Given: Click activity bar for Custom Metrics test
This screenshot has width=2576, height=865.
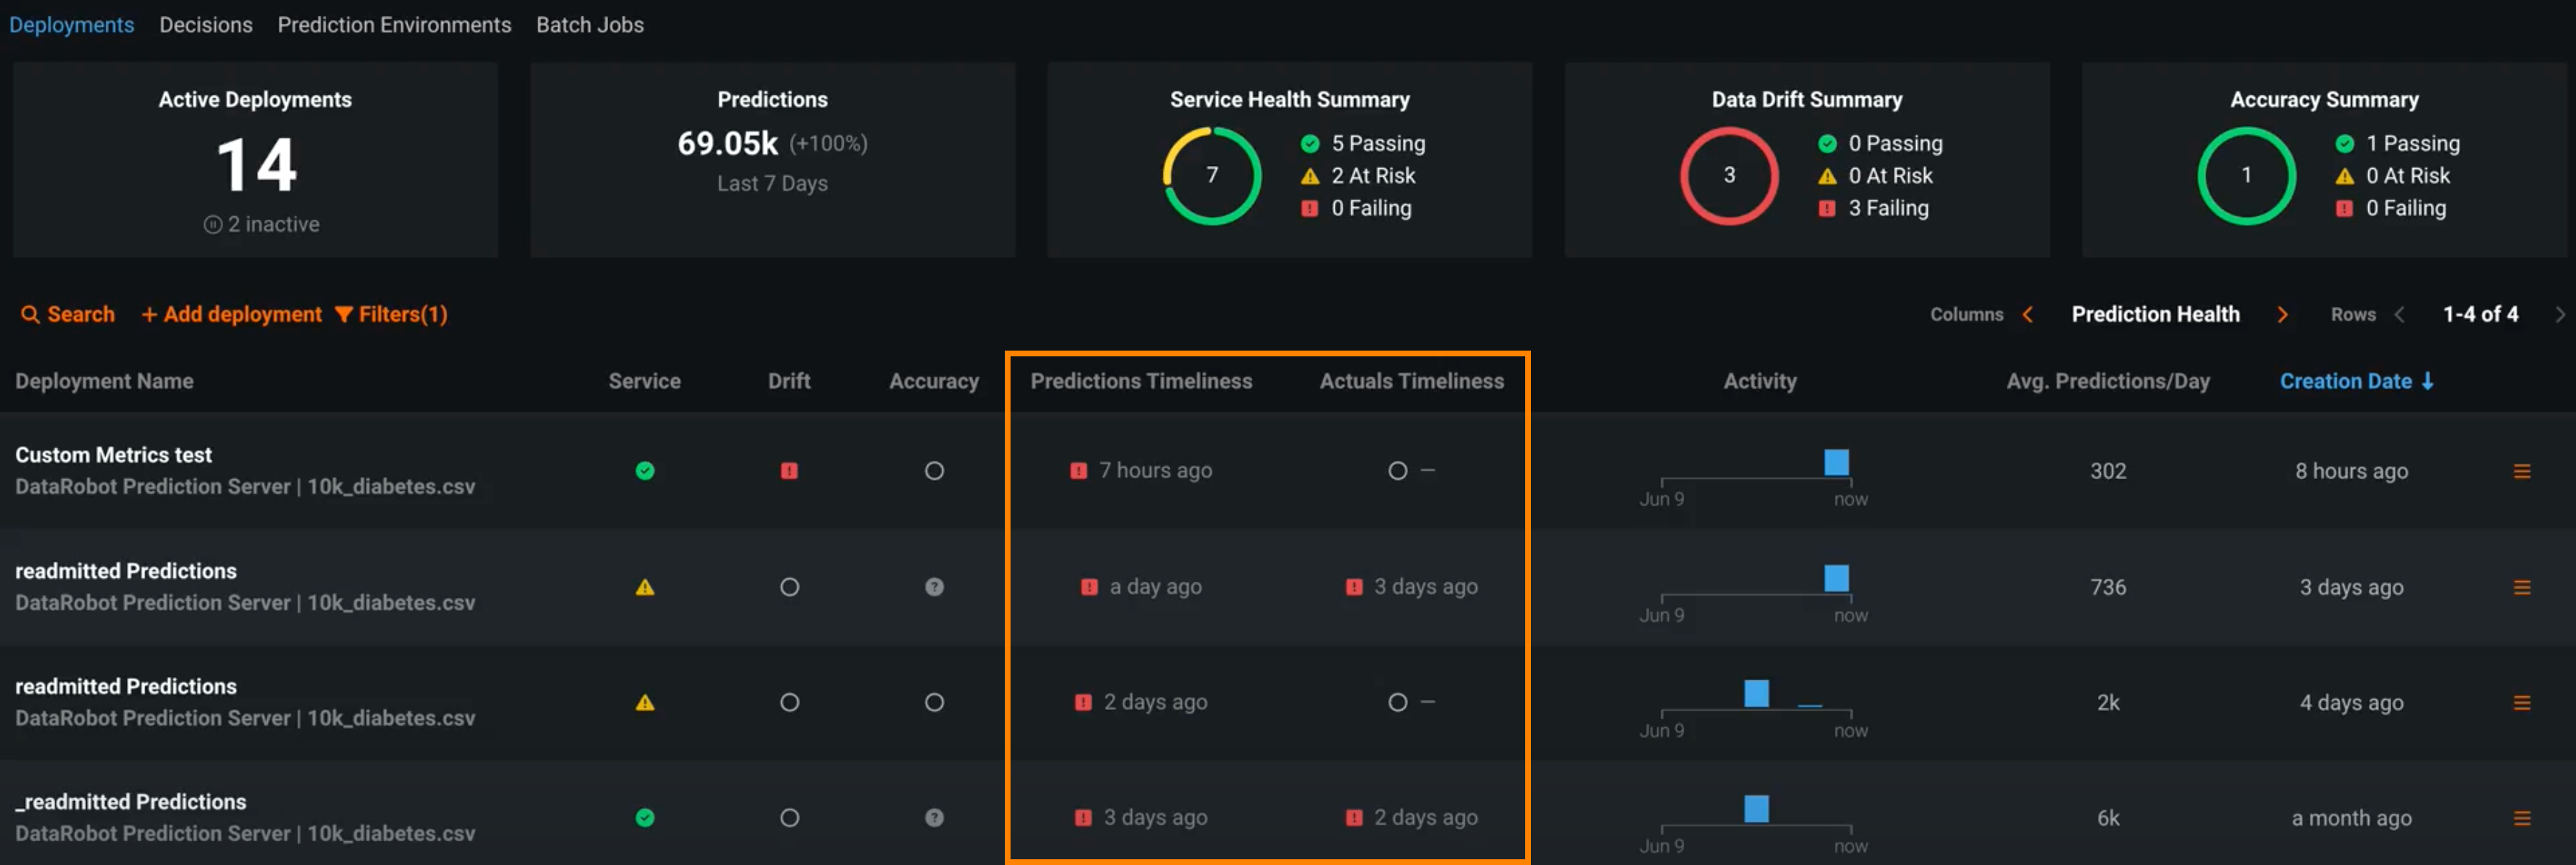Looking at the screenshot, I should 1836,463.
